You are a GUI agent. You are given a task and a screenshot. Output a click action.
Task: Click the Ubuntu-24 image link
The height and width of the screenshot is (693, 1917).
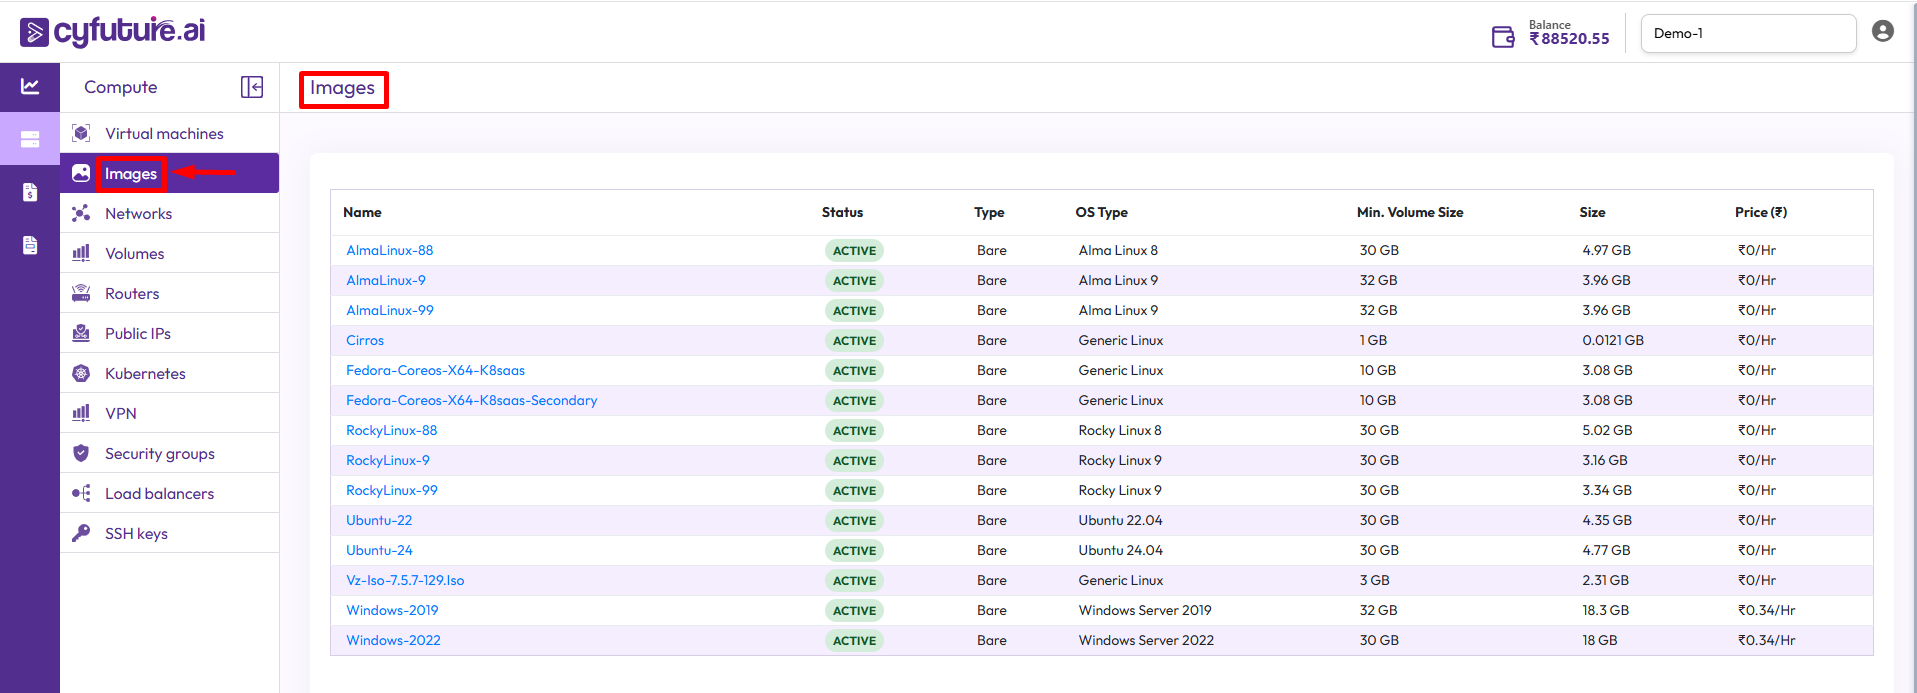[379, 550]
